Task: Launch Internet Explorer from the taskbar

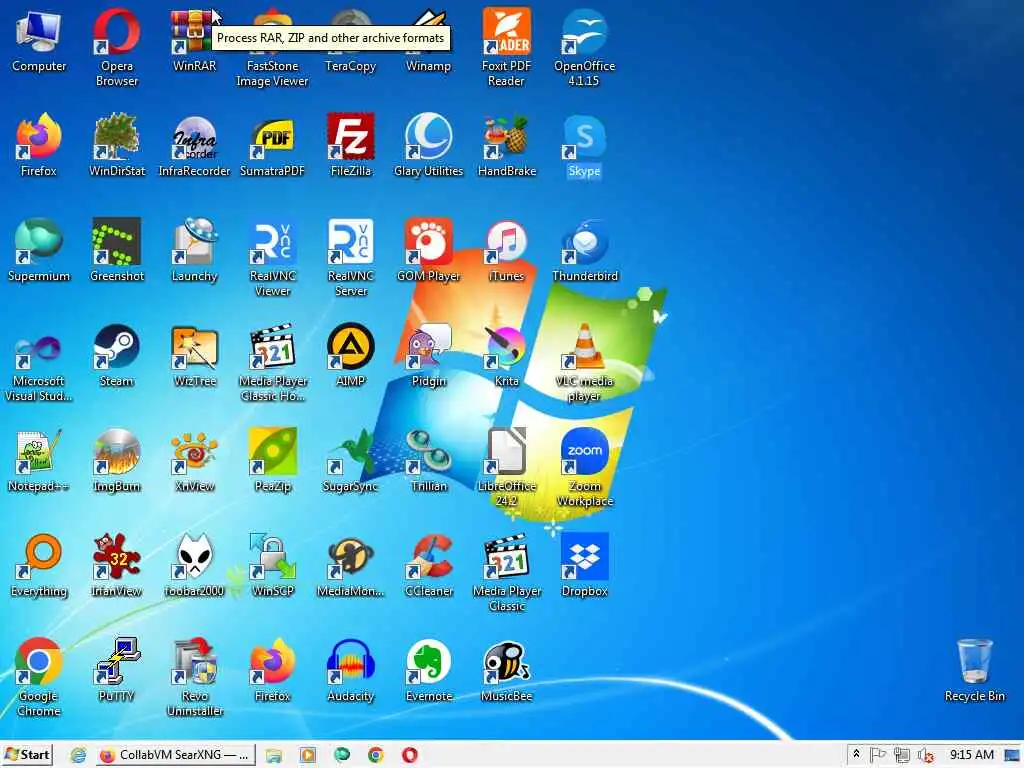Action: [78, 755]
